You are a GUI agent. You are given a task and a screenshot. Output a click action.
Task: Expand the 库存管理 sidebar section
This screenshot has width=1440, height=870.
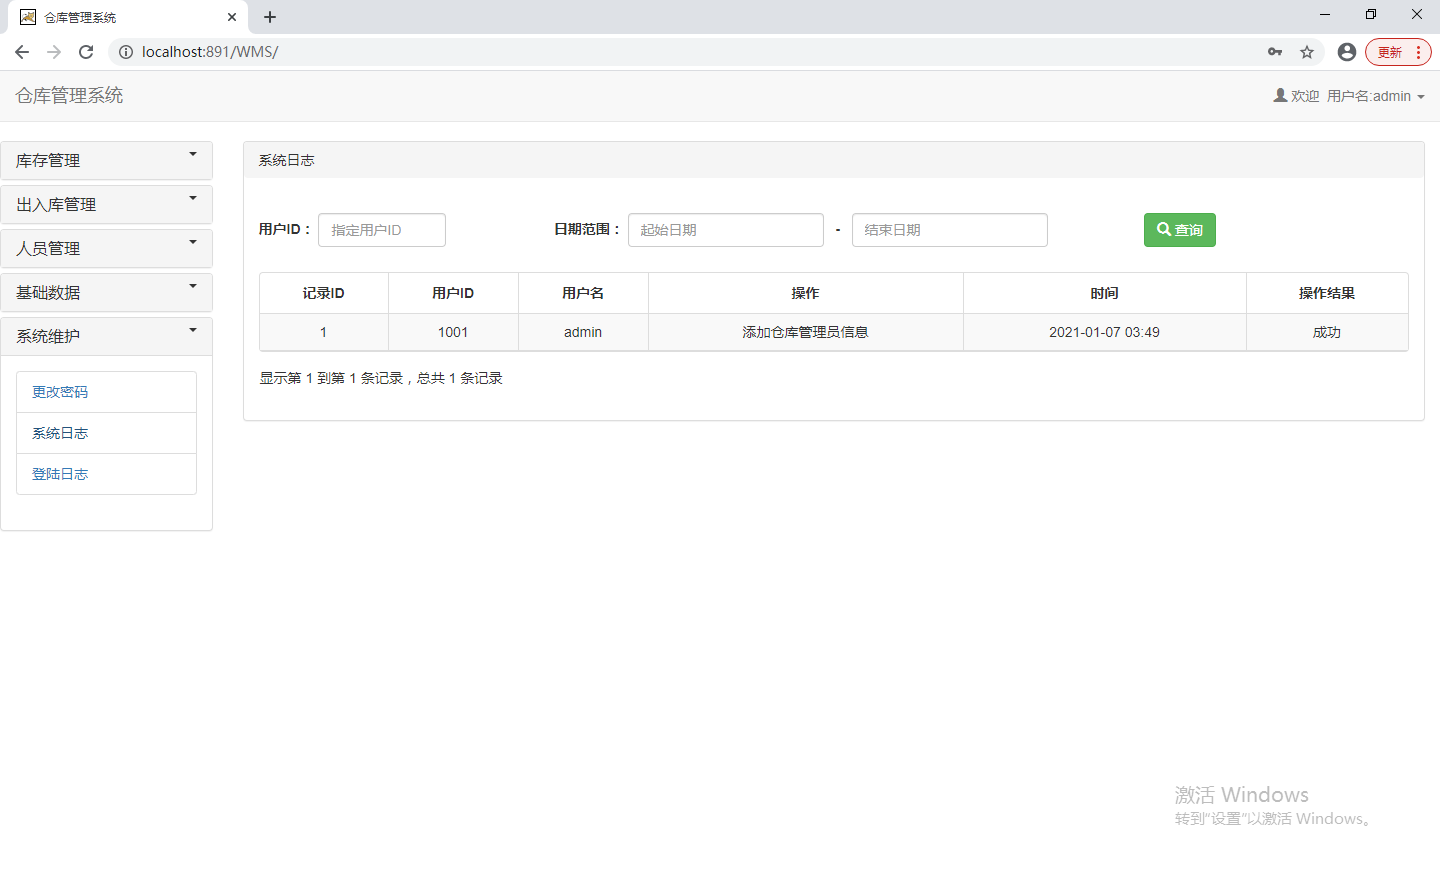pyautogui.click(x=106, y=160)
